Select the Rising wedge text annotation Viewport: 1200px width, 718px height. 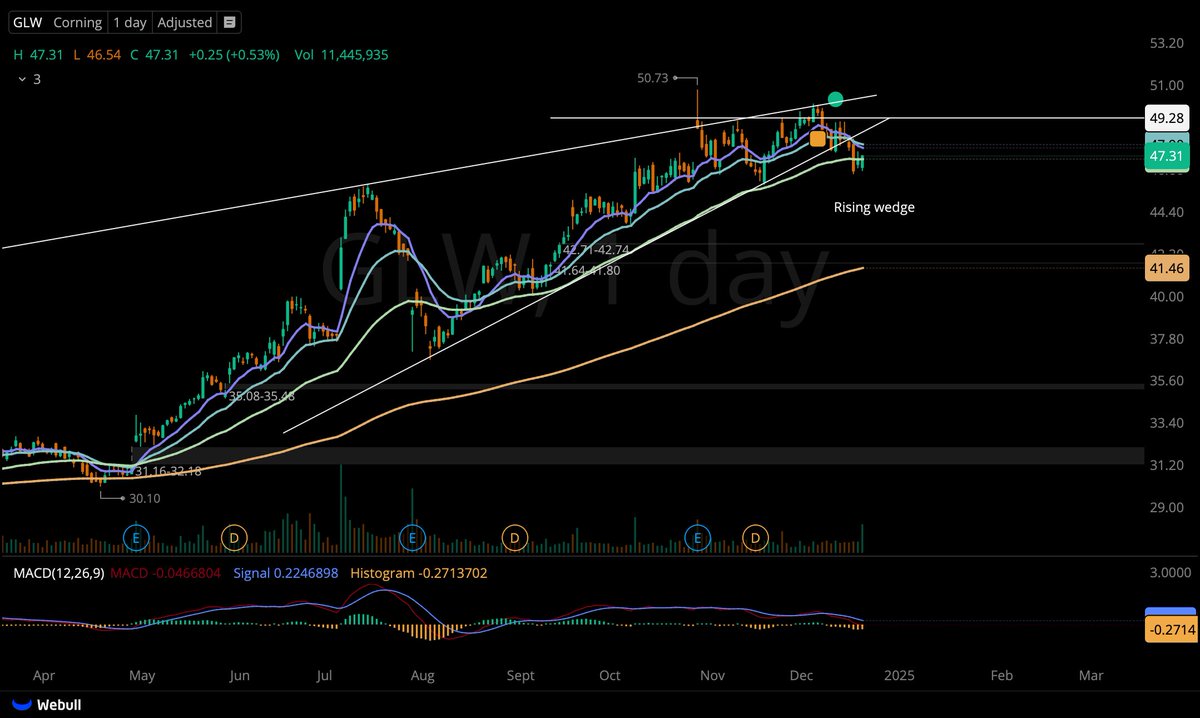pyautogui.click(x=874, y=208)
